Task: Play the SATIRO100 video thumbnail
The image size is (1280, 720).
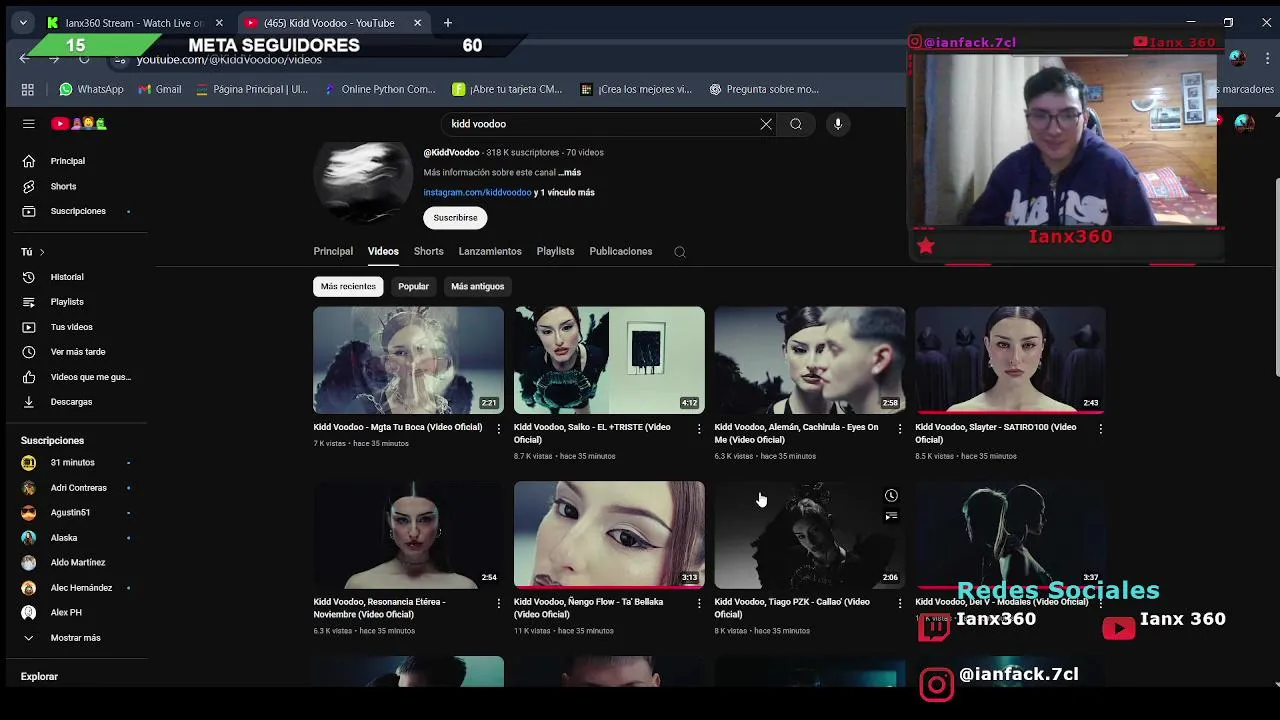Action: coord(1010,360)
